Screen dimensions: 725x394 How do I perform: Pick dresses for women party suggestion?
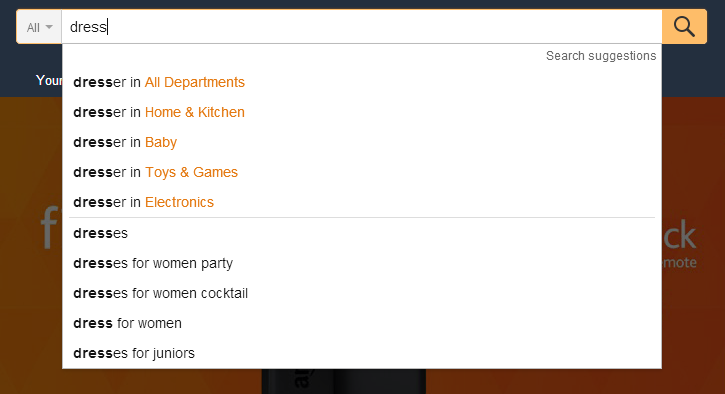[x=362, y=263]
